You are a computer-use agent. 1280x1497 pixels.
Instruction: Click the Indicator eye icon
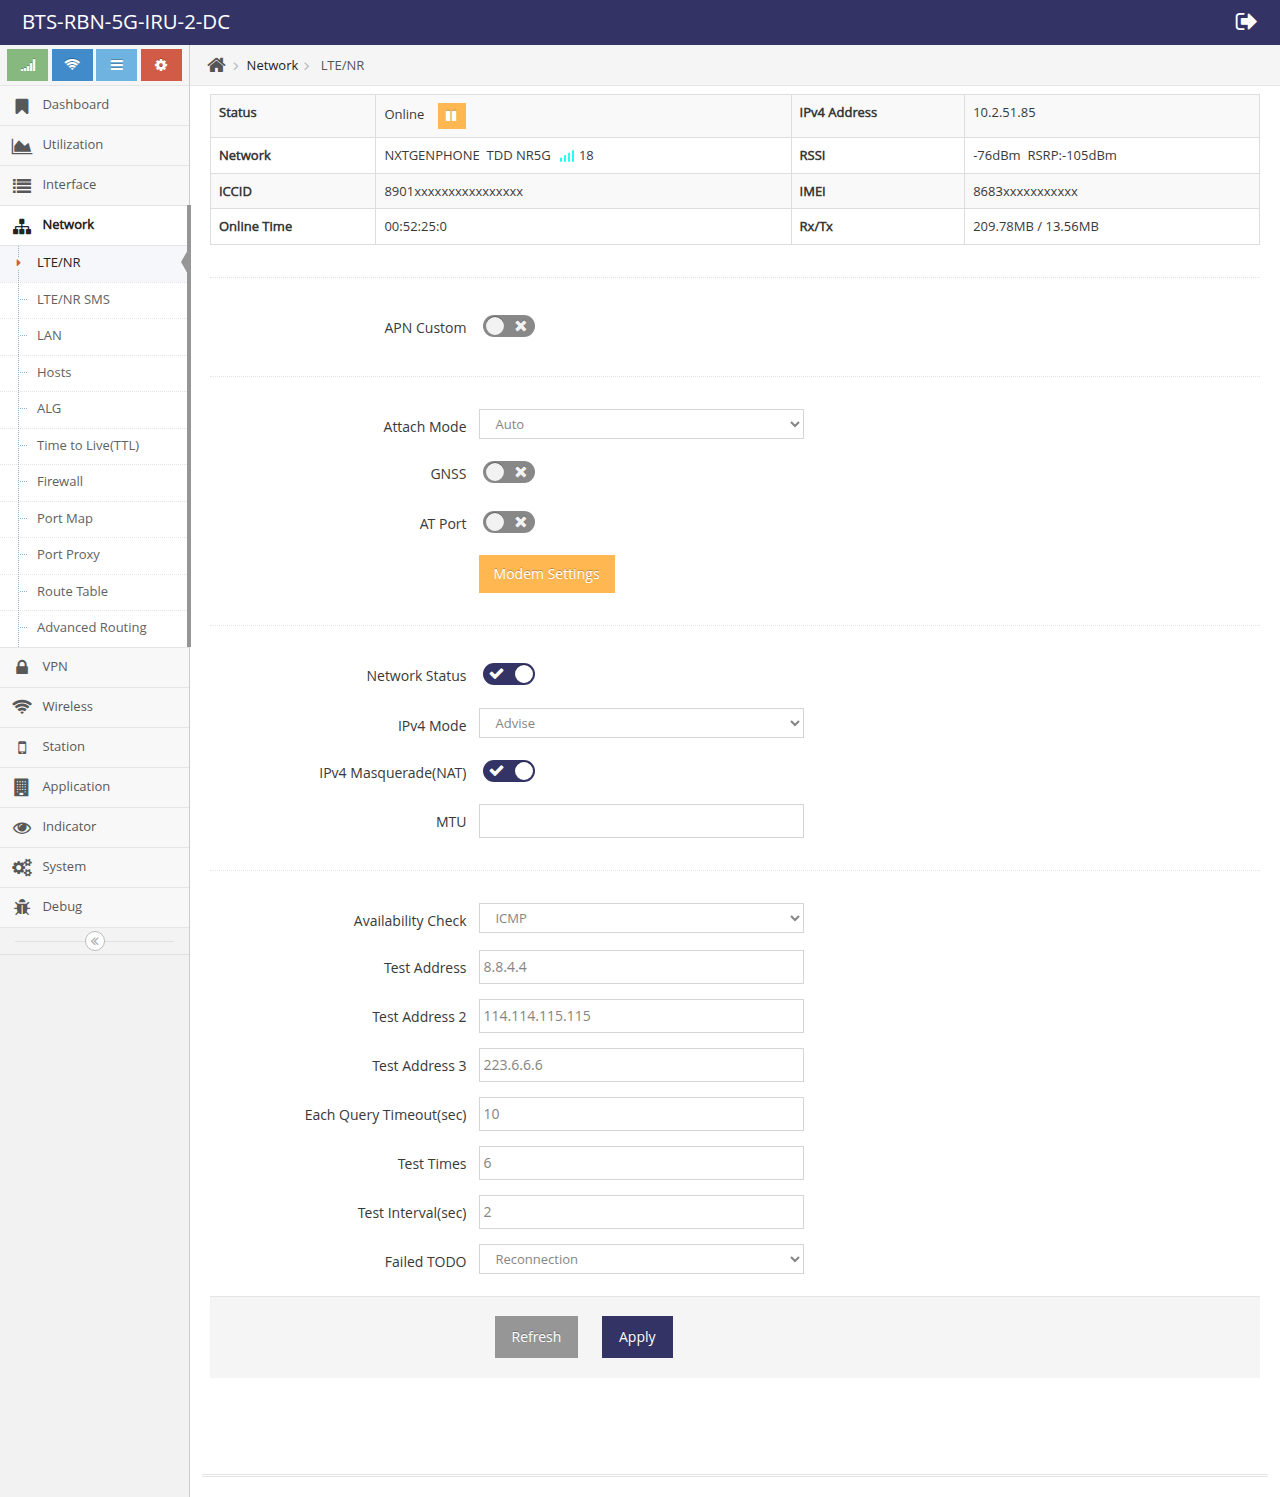[22, 827]
